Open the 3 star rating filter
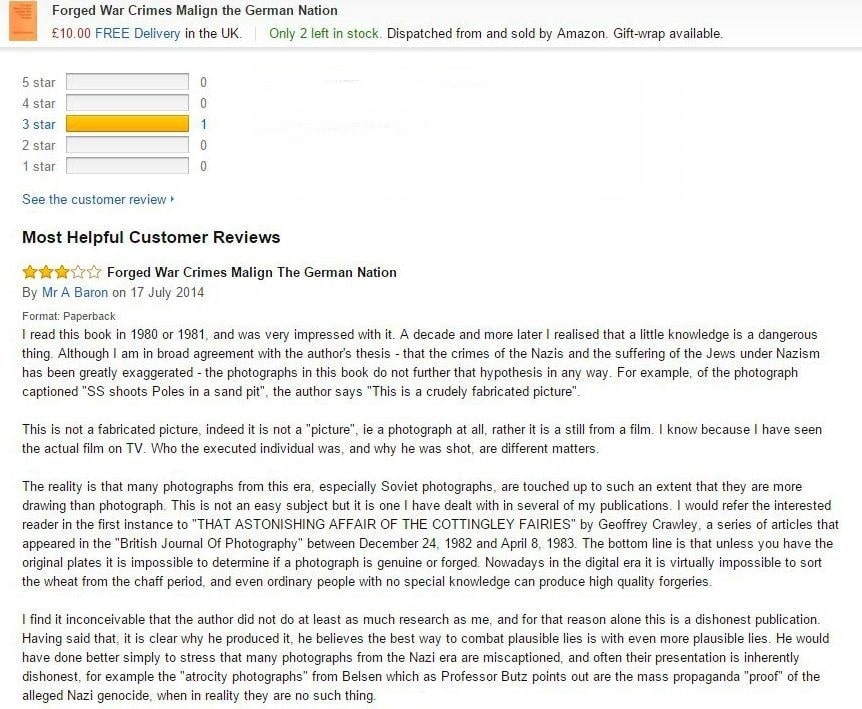Screen dimensions: 862x709 click(38, 124)
